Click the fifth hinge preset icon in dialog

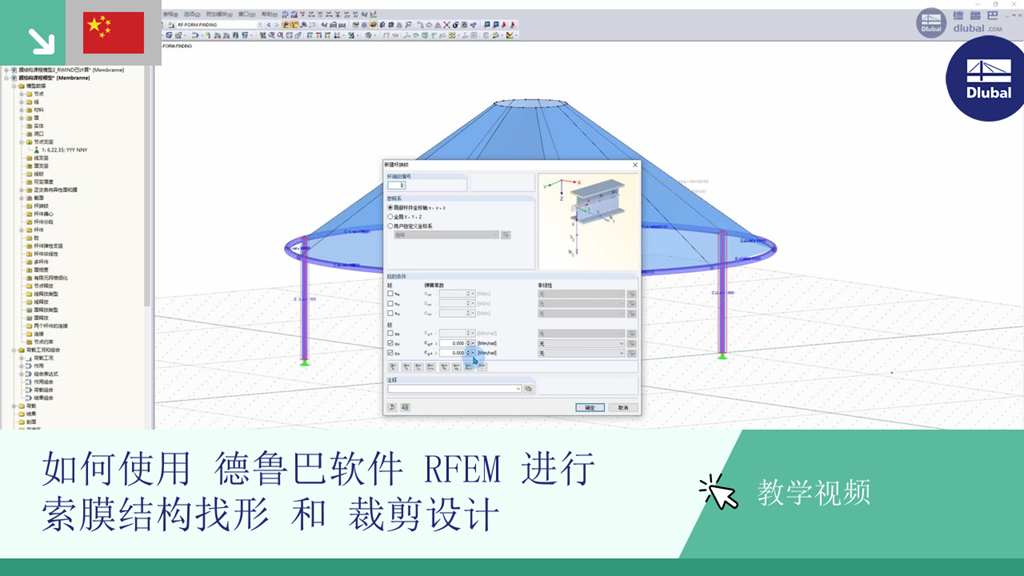[x=443, y=367]
